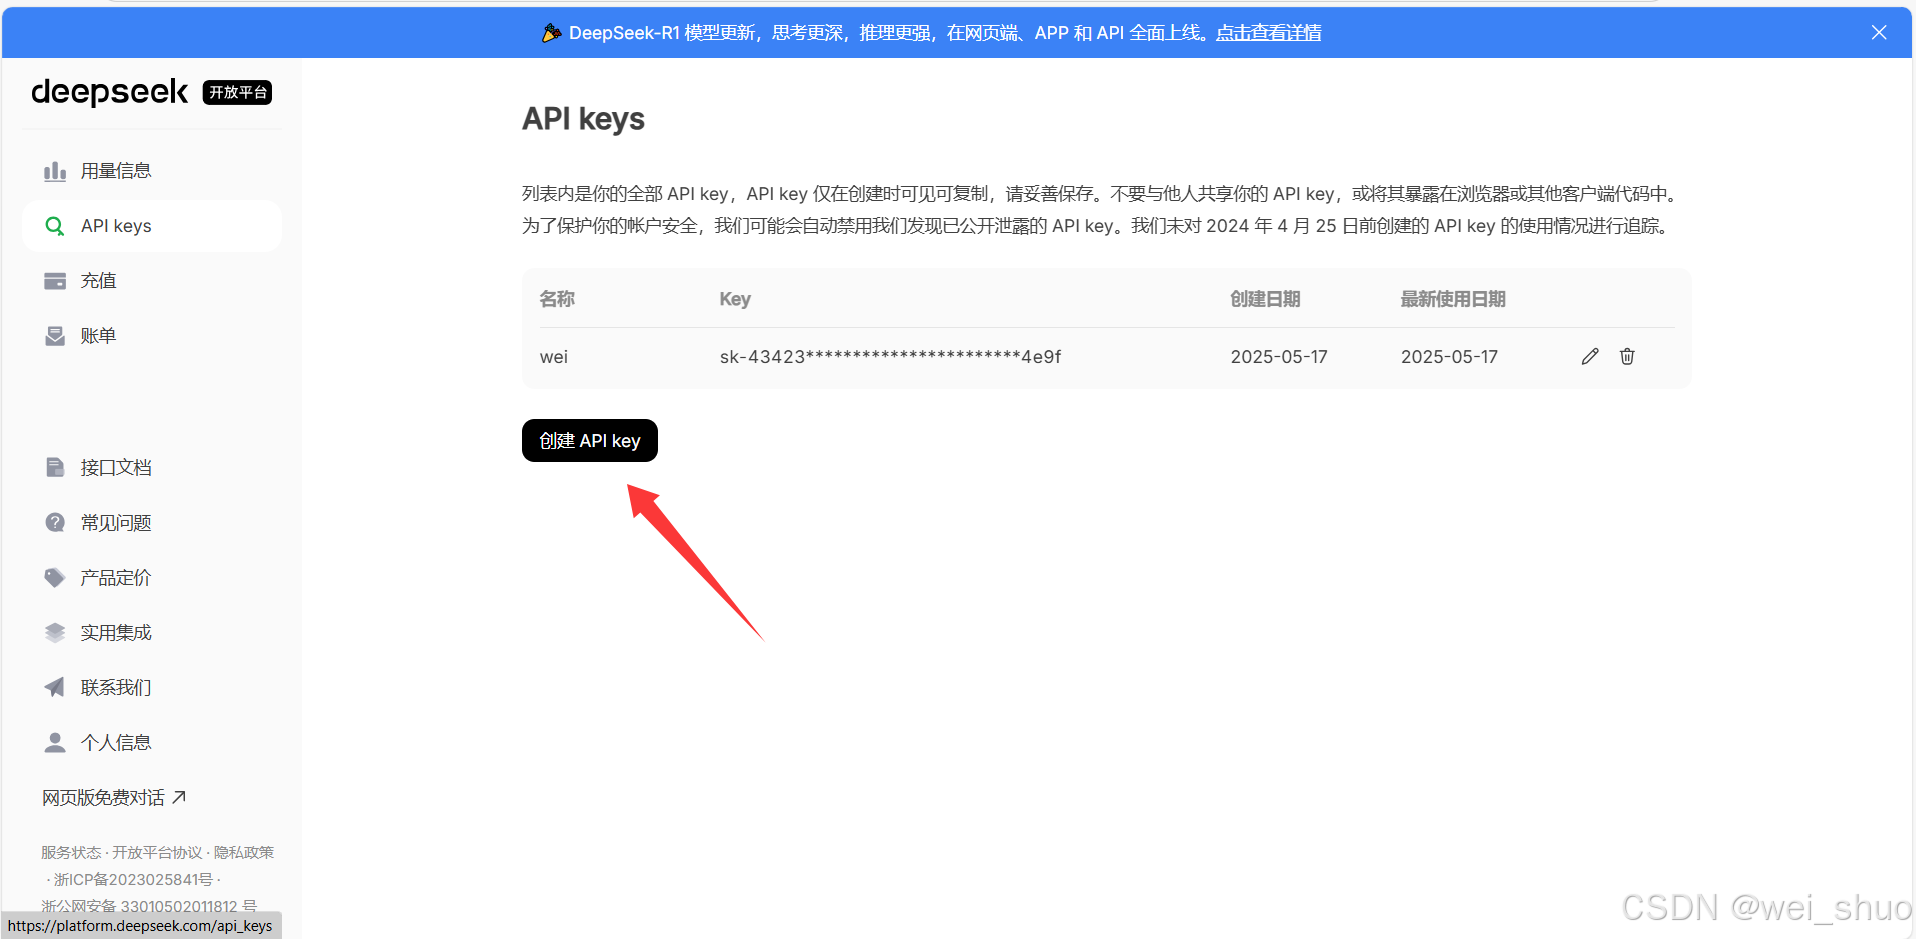1916x939 pixels.
Task: Open 实用集成 in the sidebar
Action: tap(152, 632)
